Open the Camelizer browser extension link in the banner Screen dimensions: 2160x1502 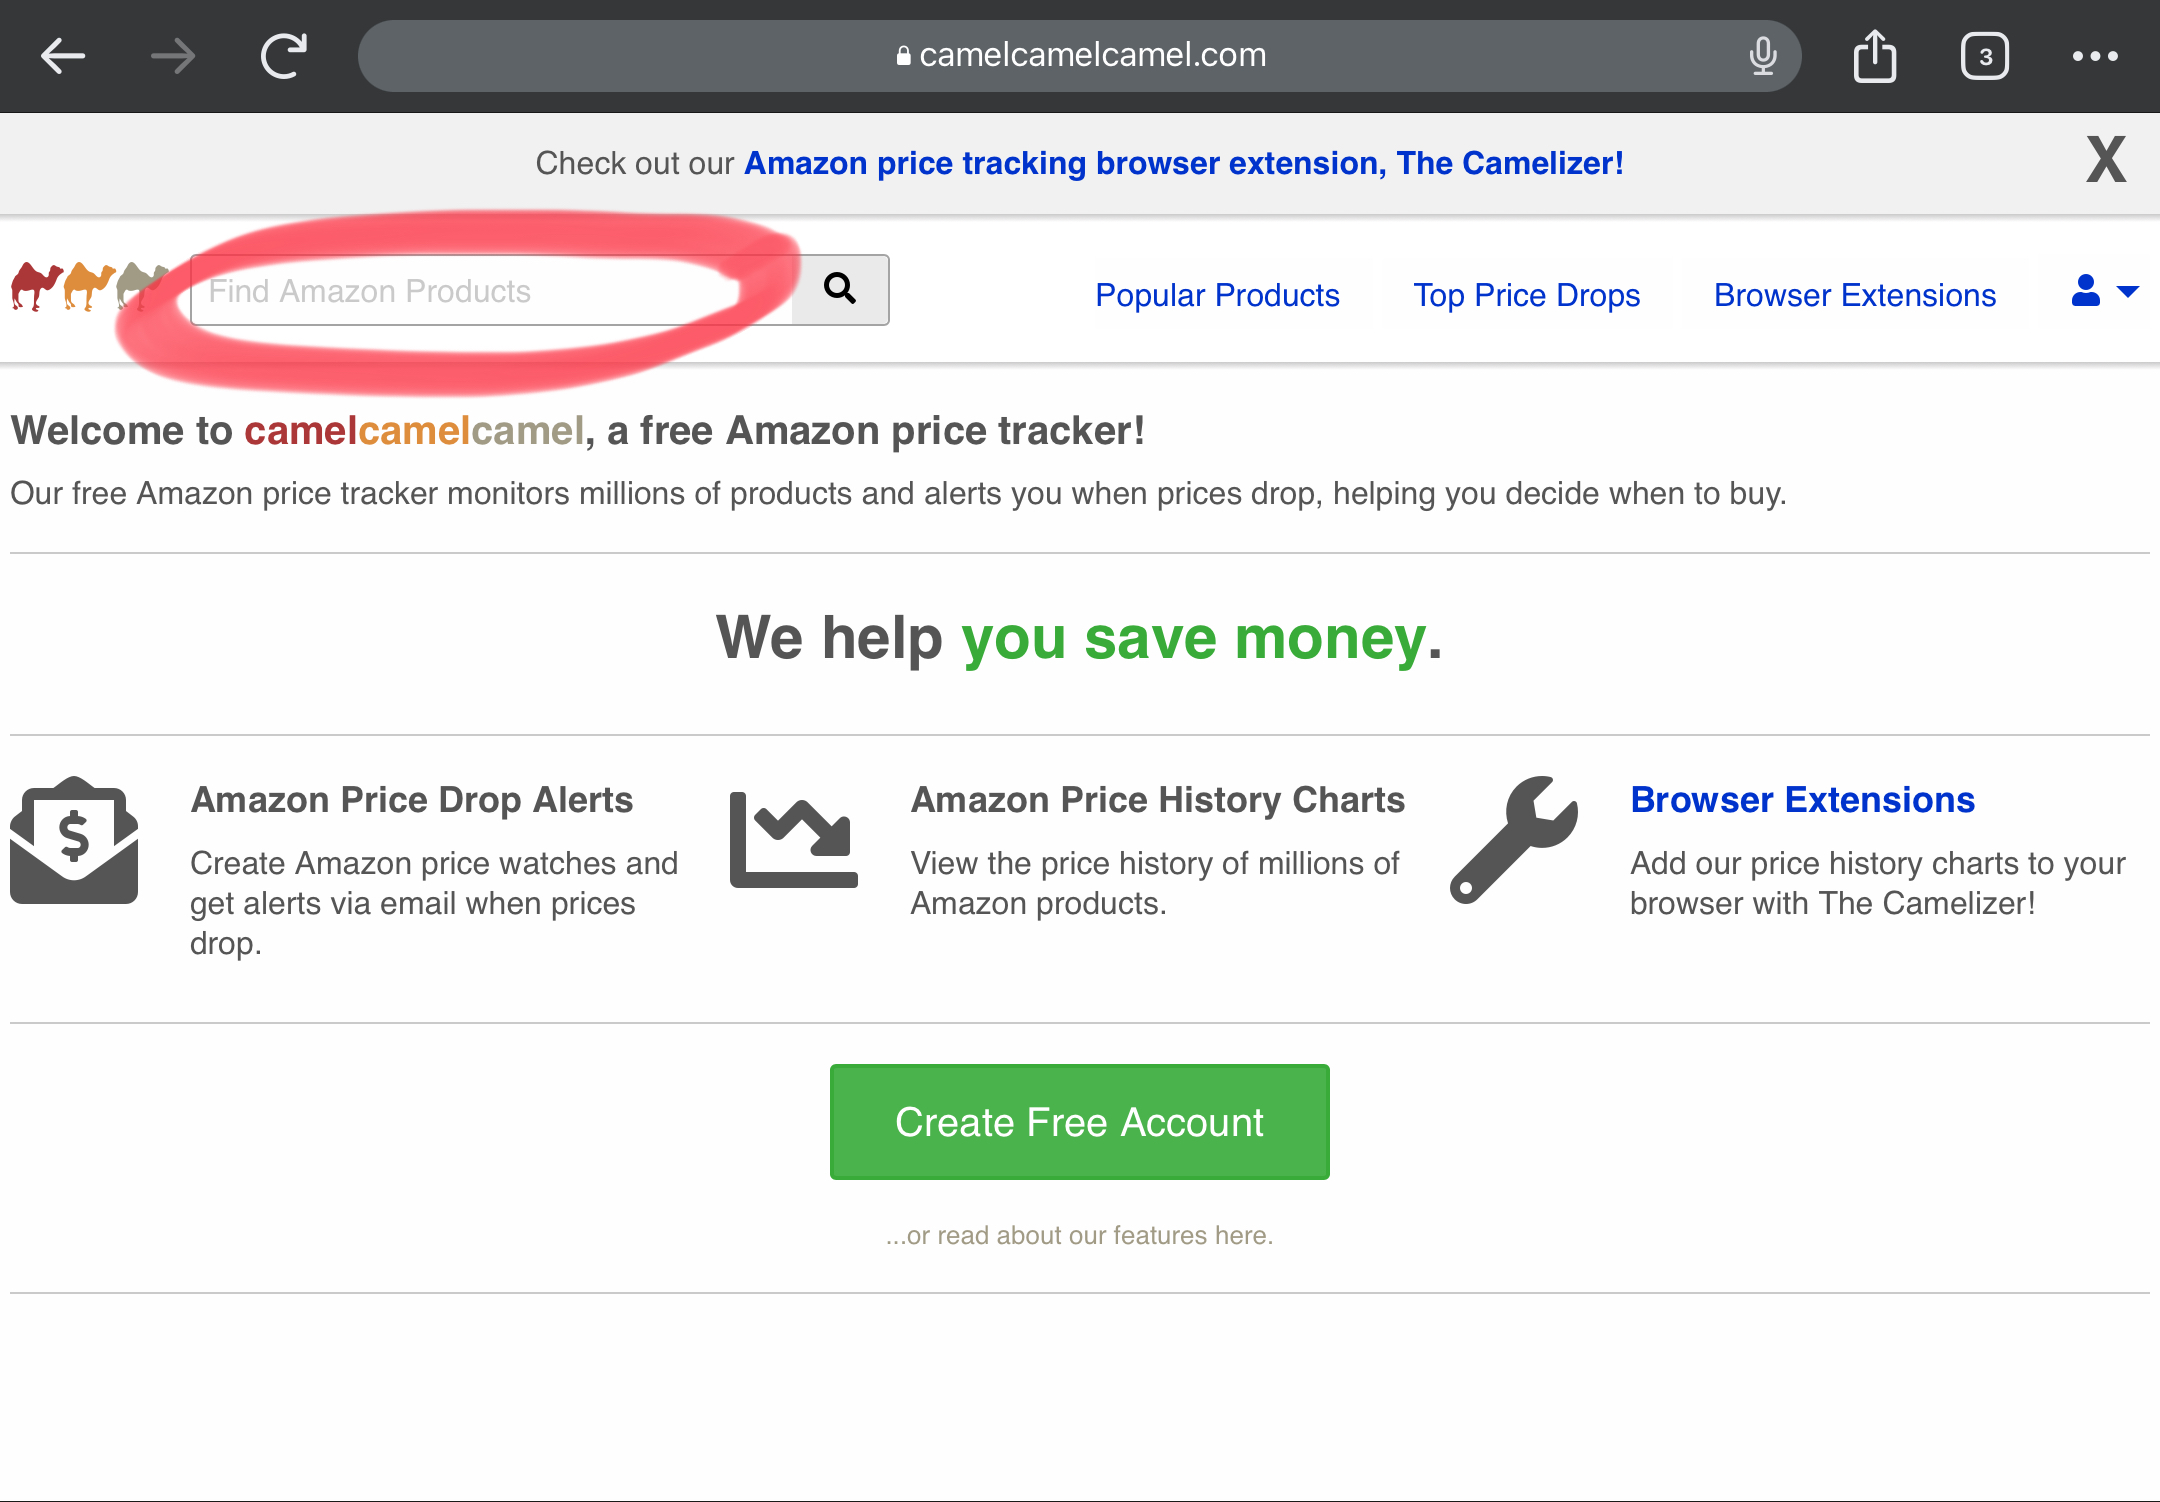1184,163
